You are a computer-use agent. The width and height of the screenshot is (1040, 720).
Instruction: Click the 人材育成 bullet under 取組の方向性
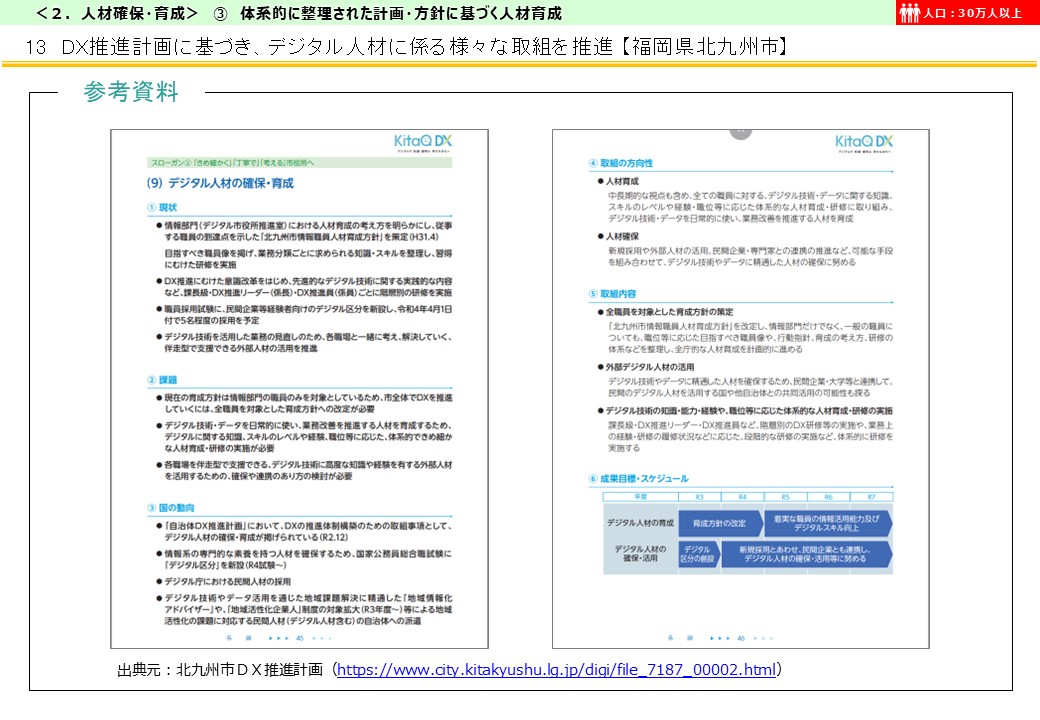[x=618, y=181]
